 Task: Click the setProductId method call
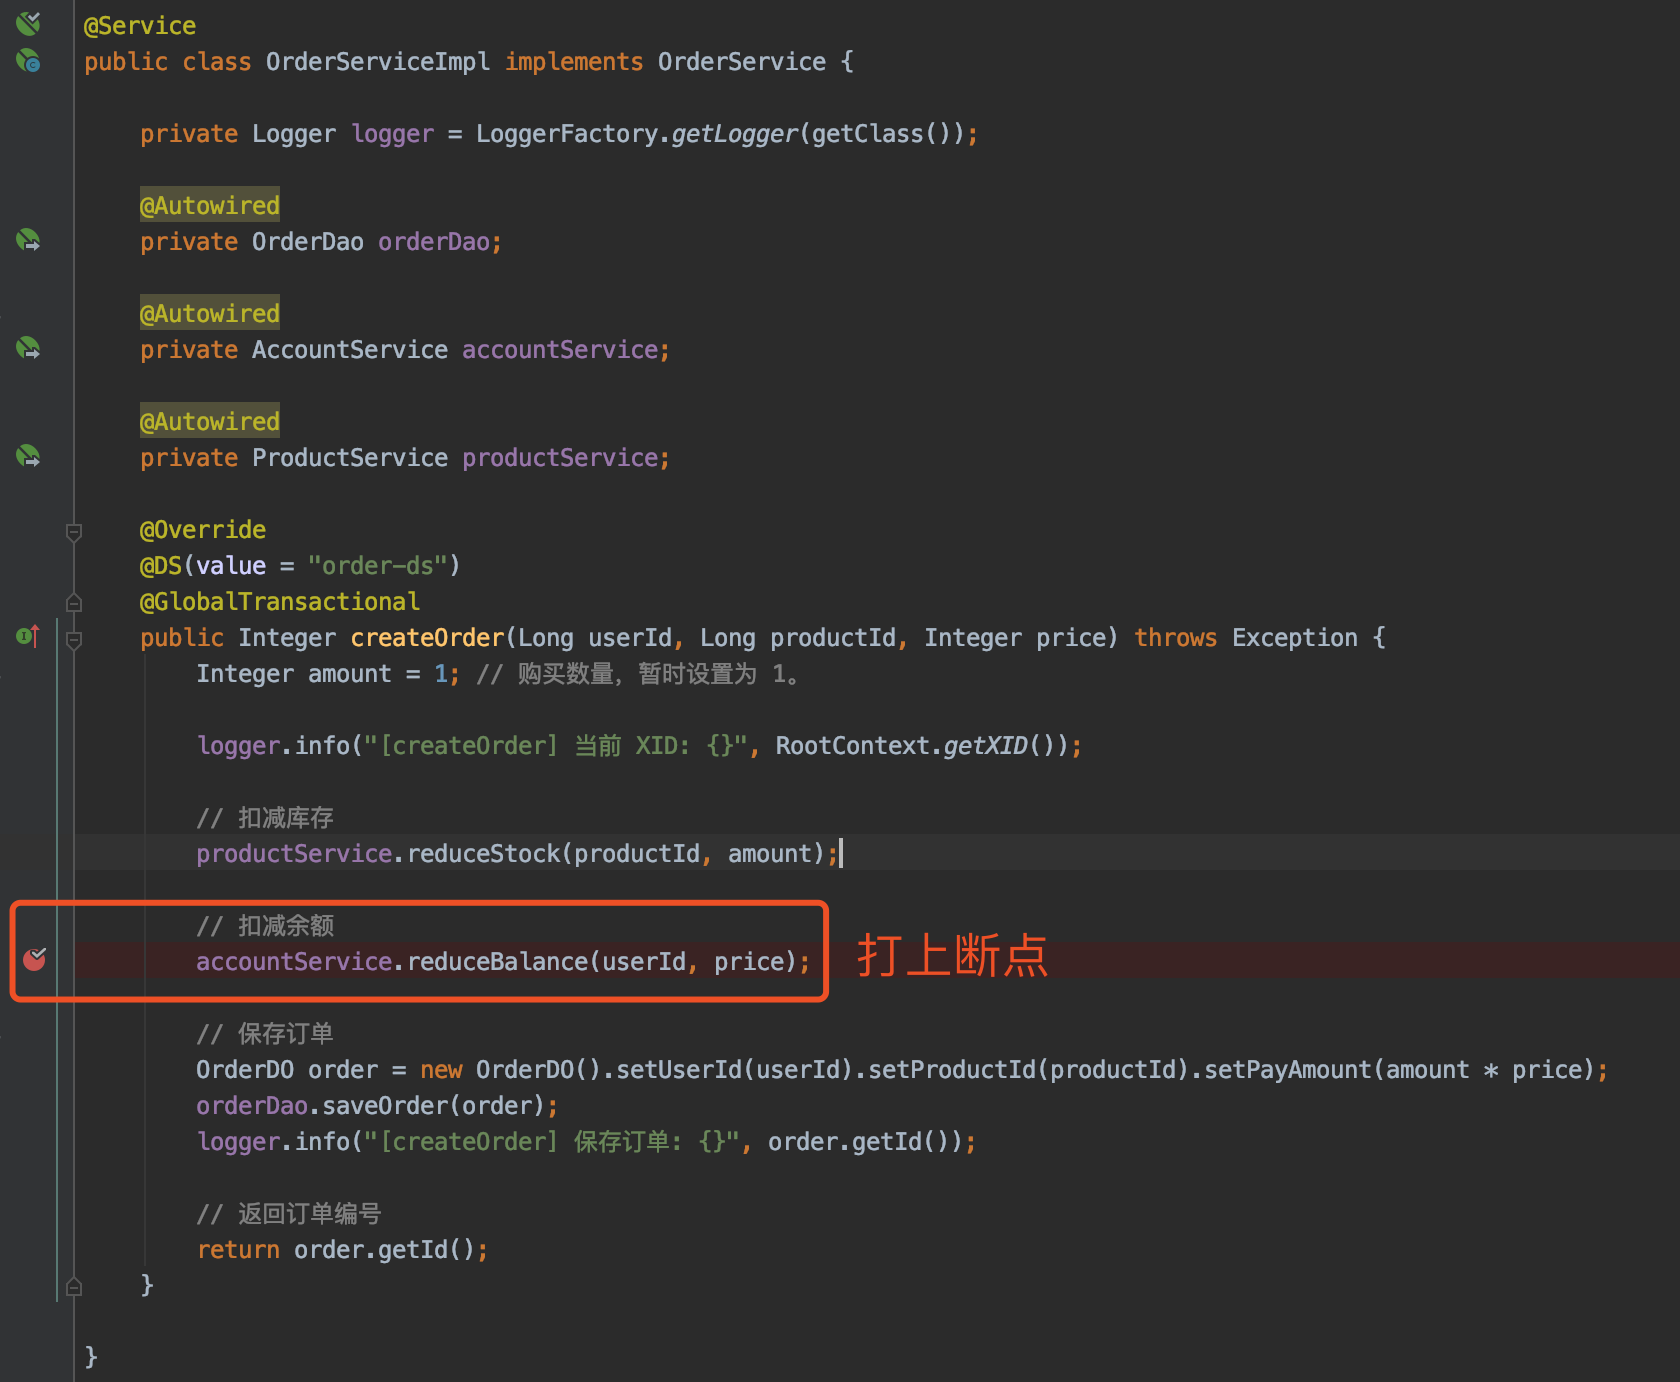952,1069
